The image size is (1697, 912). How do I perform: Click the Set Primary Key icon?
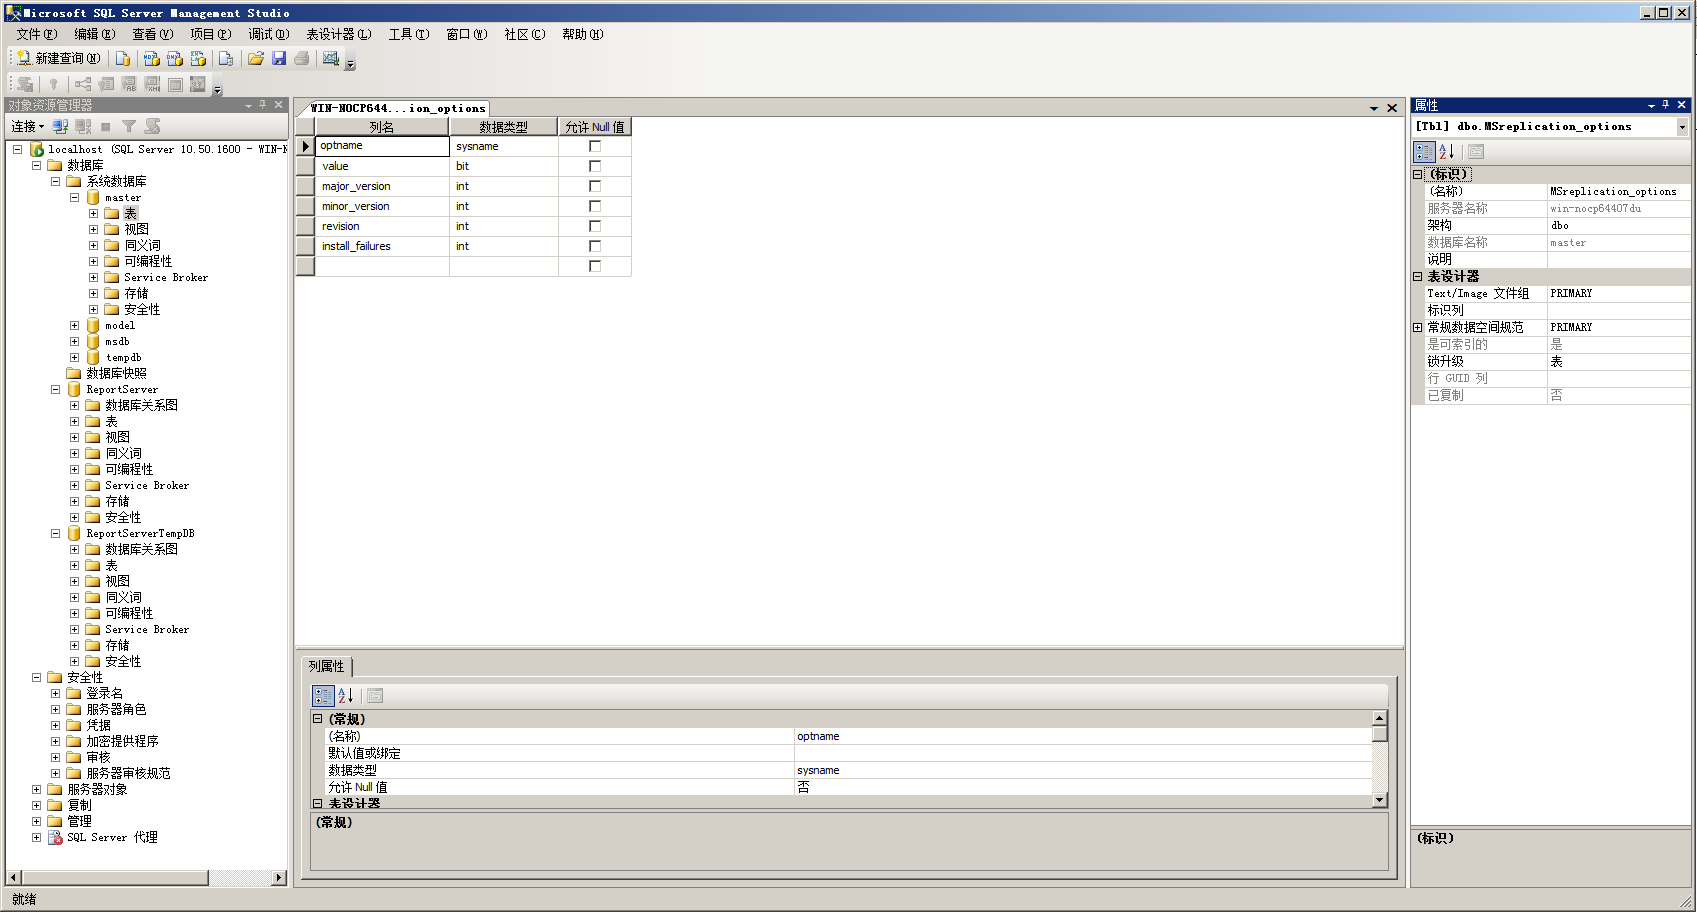(54, 85)
